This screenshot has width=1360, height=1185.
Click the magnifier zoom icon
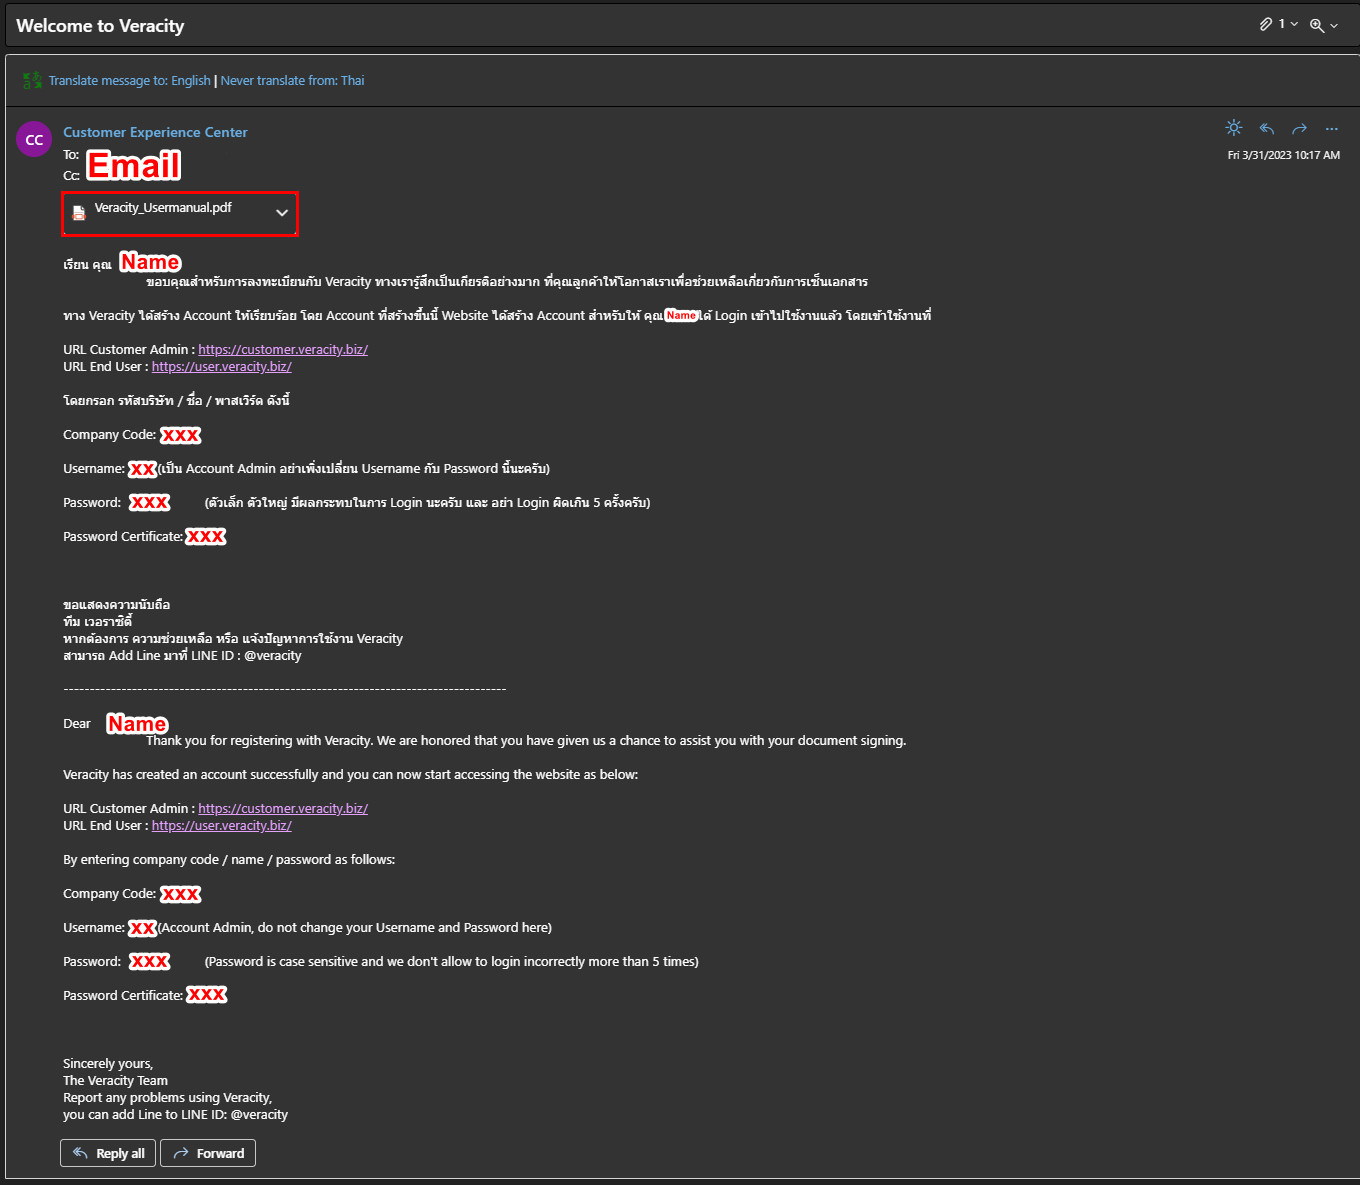click(1317, 25)
